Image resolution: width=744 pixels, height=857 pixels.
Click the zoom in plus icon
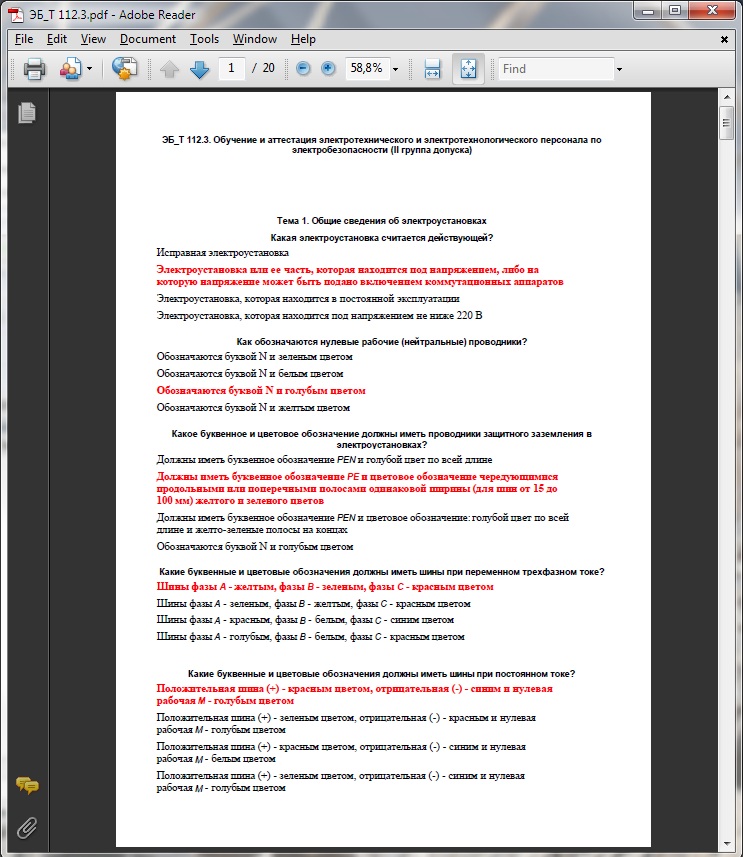coord(327,69)
